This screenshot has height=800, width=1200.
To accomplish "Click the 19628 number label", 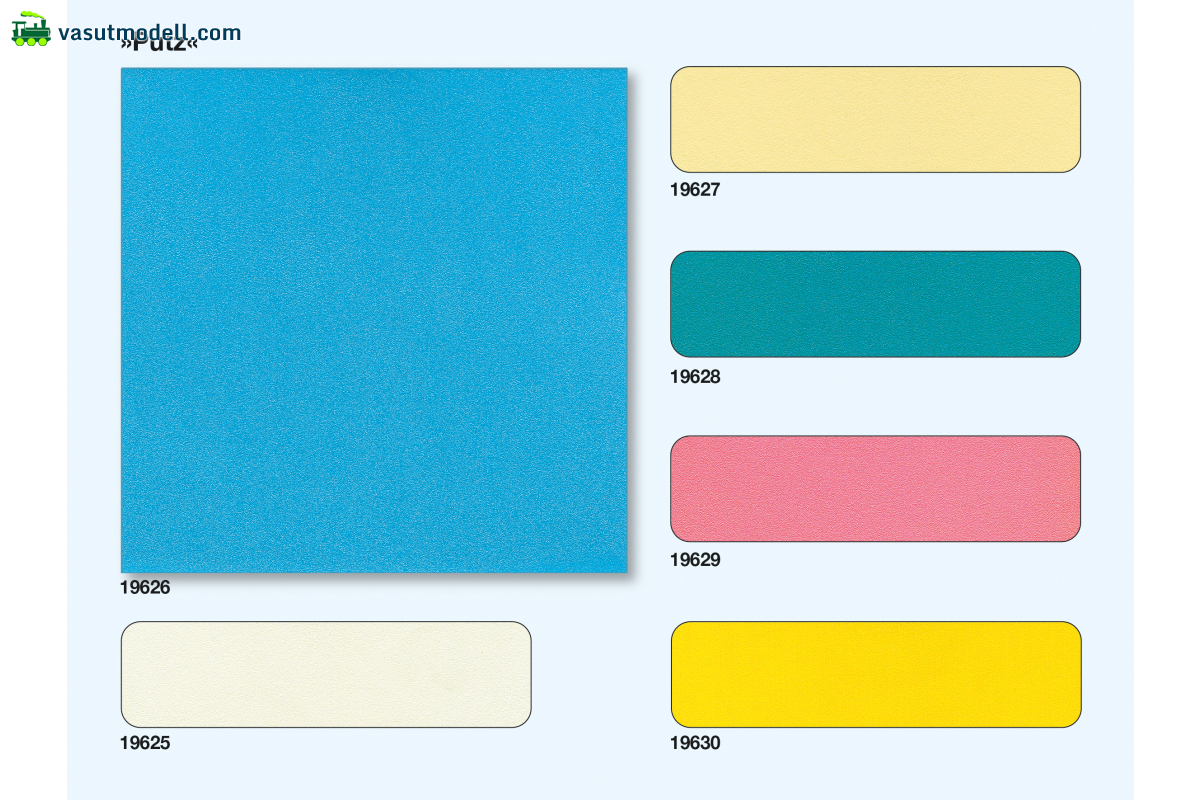I will tap(695, 377).
